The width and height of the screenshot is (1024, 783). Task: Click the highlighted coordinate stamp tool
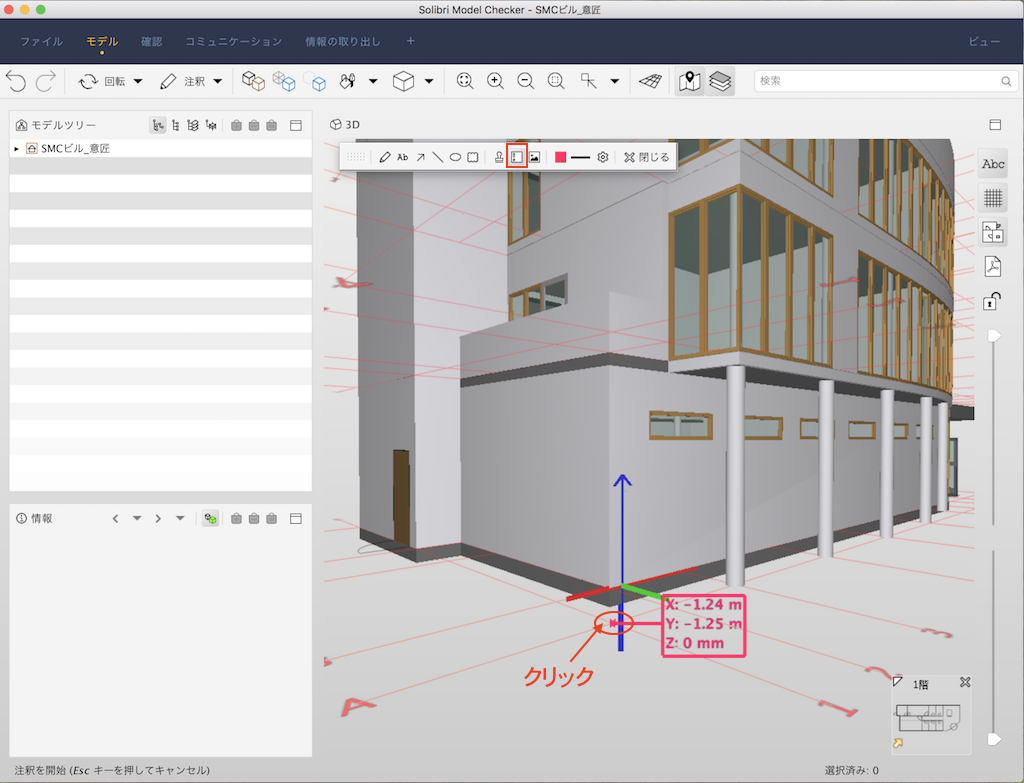pyautogui.click(x=517, y=157)
